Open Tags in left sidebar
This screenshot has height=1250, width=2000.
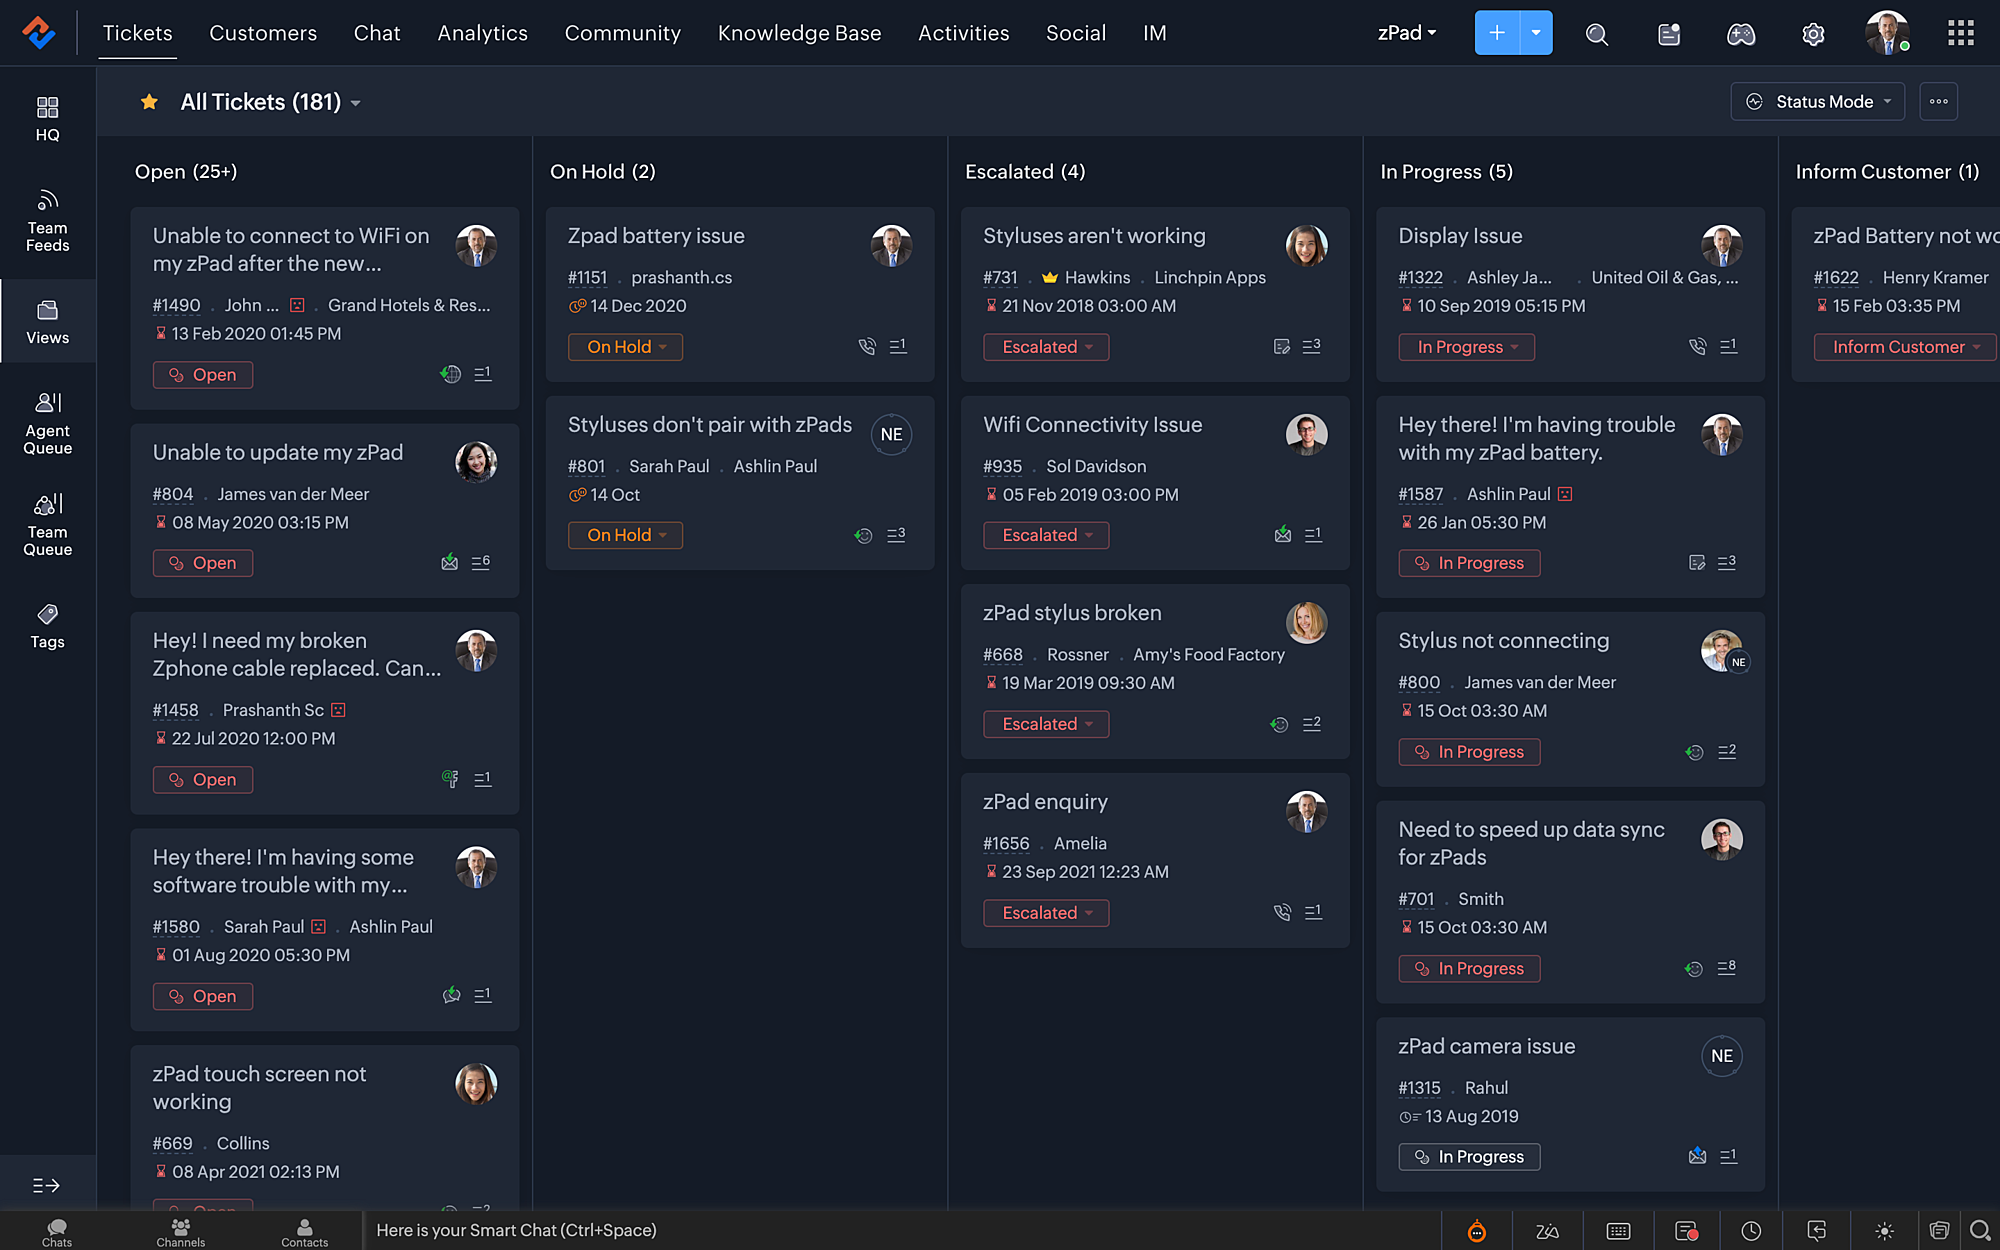(47, 625)
